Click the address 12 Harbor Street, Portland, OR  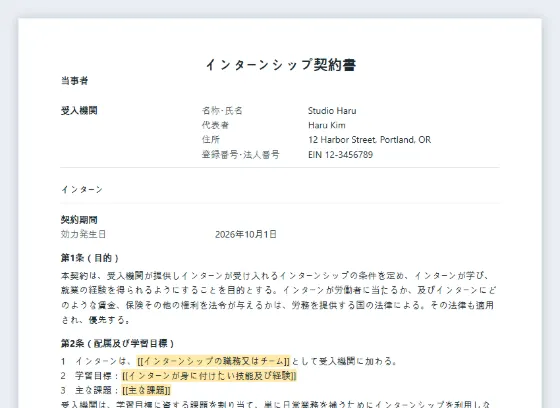370,140
